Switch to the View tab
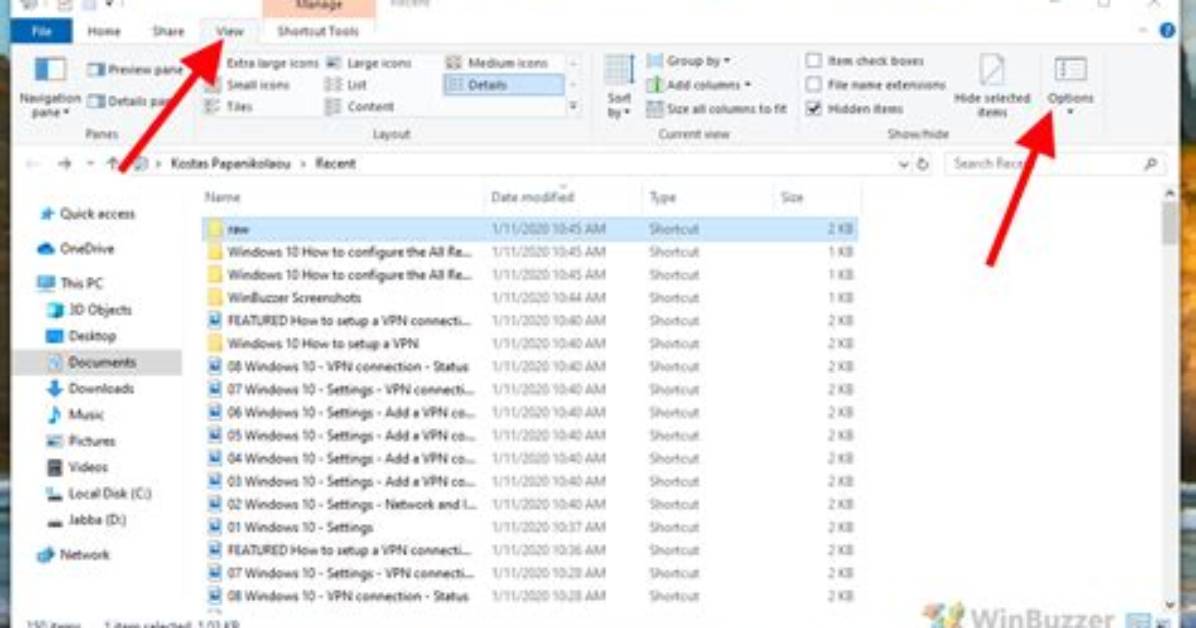Viewport: 1196px width, 628px height. pos(230,31)
